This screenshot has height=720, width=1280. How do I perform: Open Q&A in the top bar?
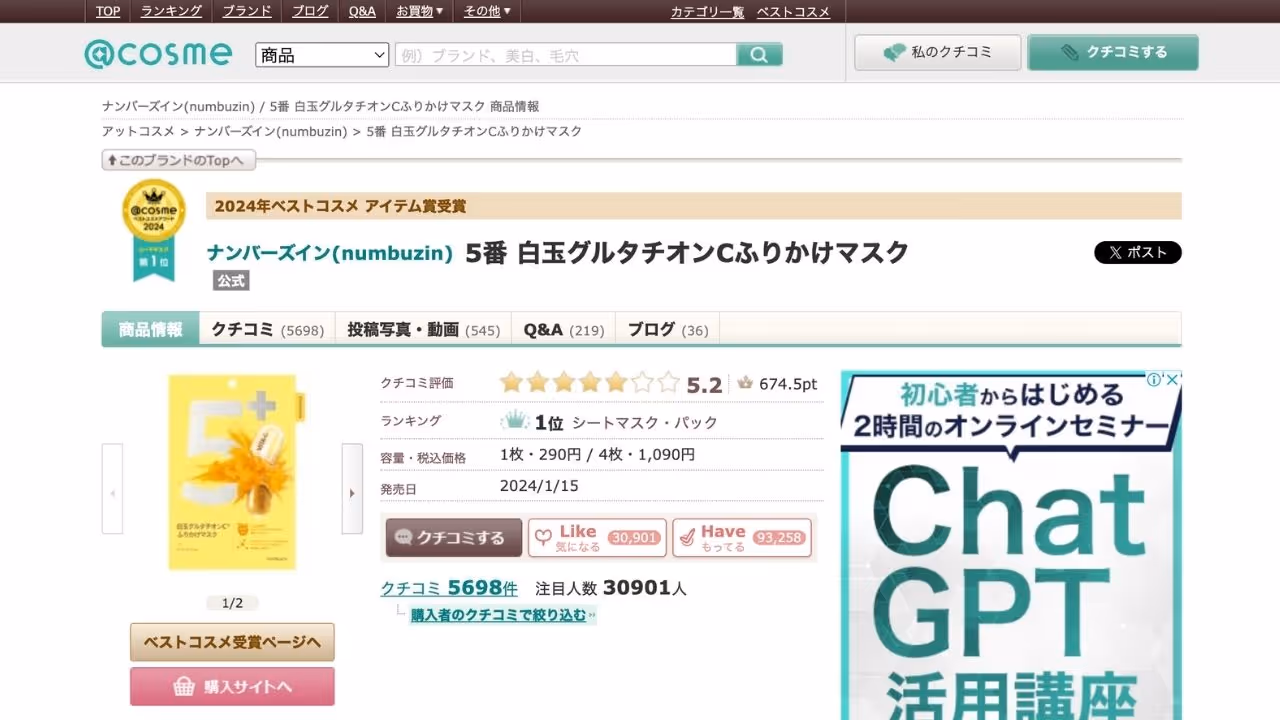[x=362, y=11]
